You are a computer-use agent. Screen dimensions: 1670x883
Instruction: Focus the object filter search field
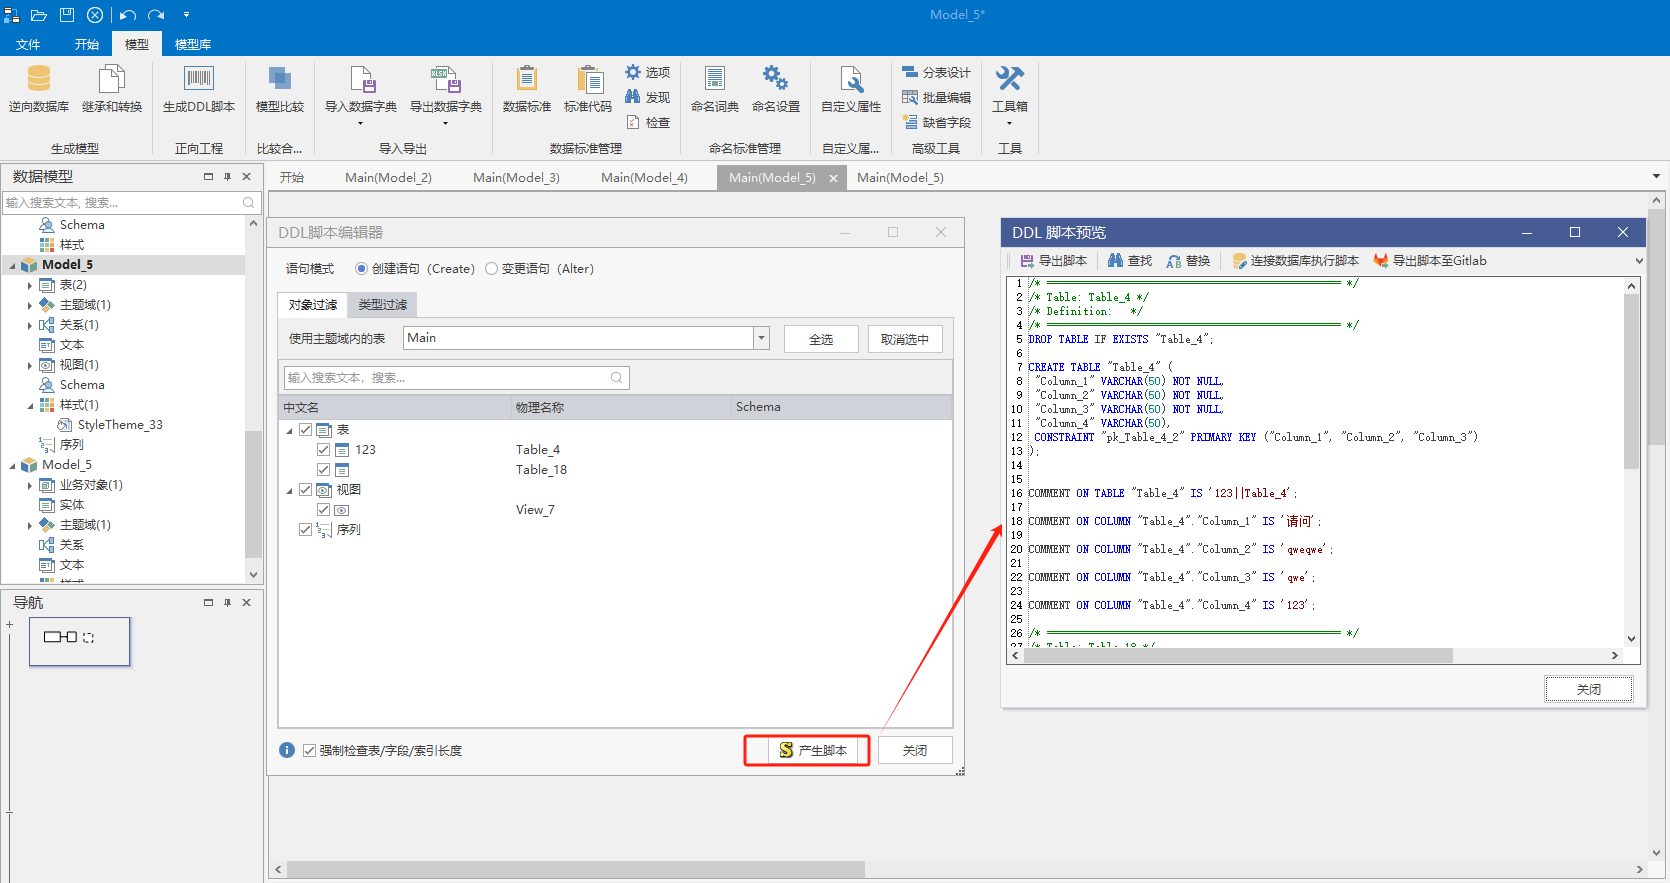click(456, 378)
